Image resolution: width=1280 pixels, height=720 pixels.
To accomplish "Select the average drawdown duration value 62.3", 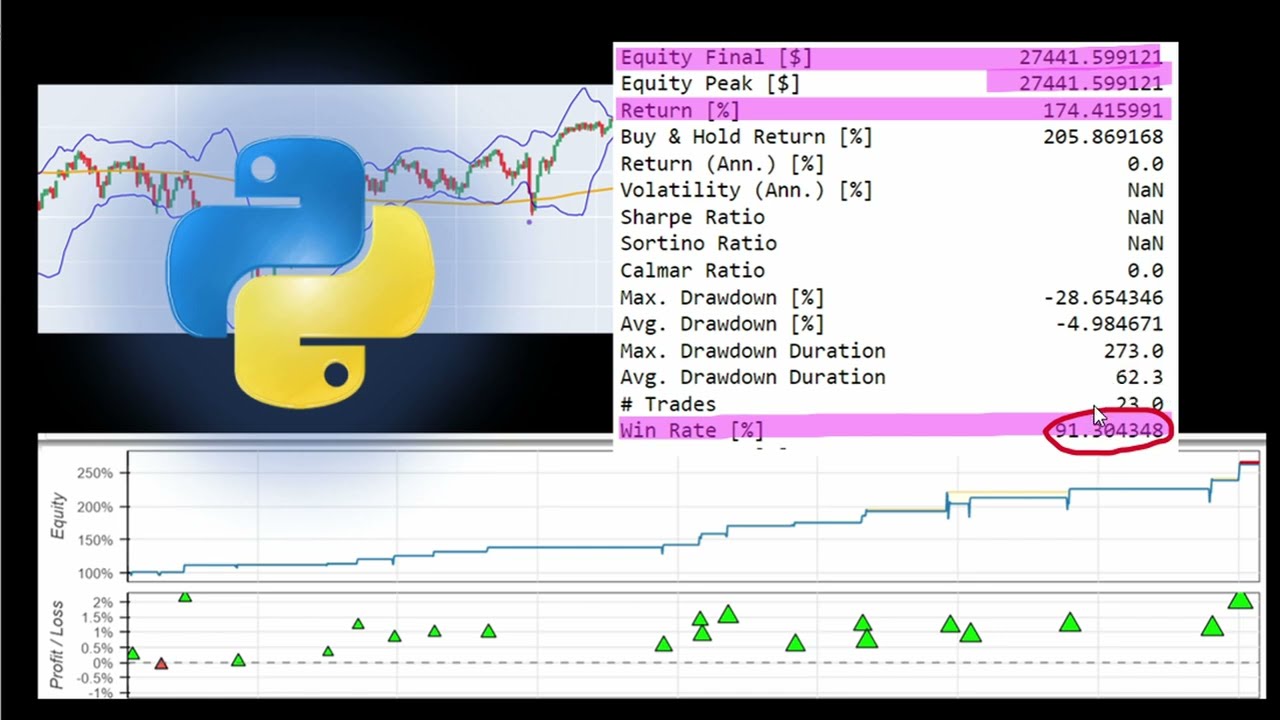I will tap(1139, 377).
